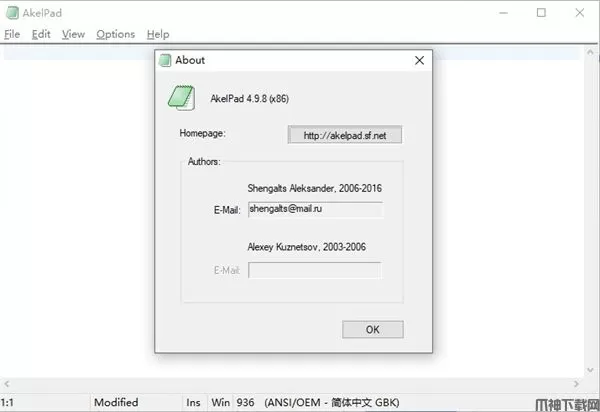This screenshot has height=412, width=600.
Task: Open the Help menu
Action: (158, 34)
